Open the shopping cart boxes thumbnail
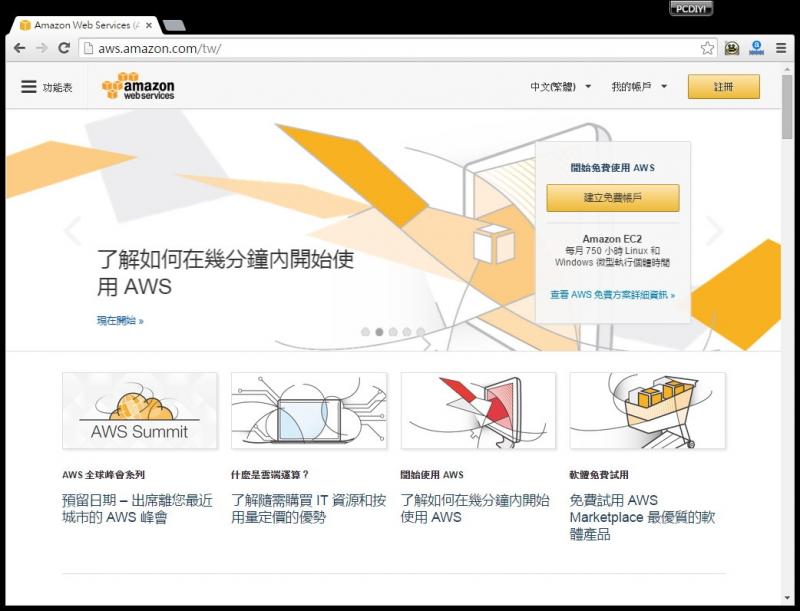800x611 pixels. 647,411
